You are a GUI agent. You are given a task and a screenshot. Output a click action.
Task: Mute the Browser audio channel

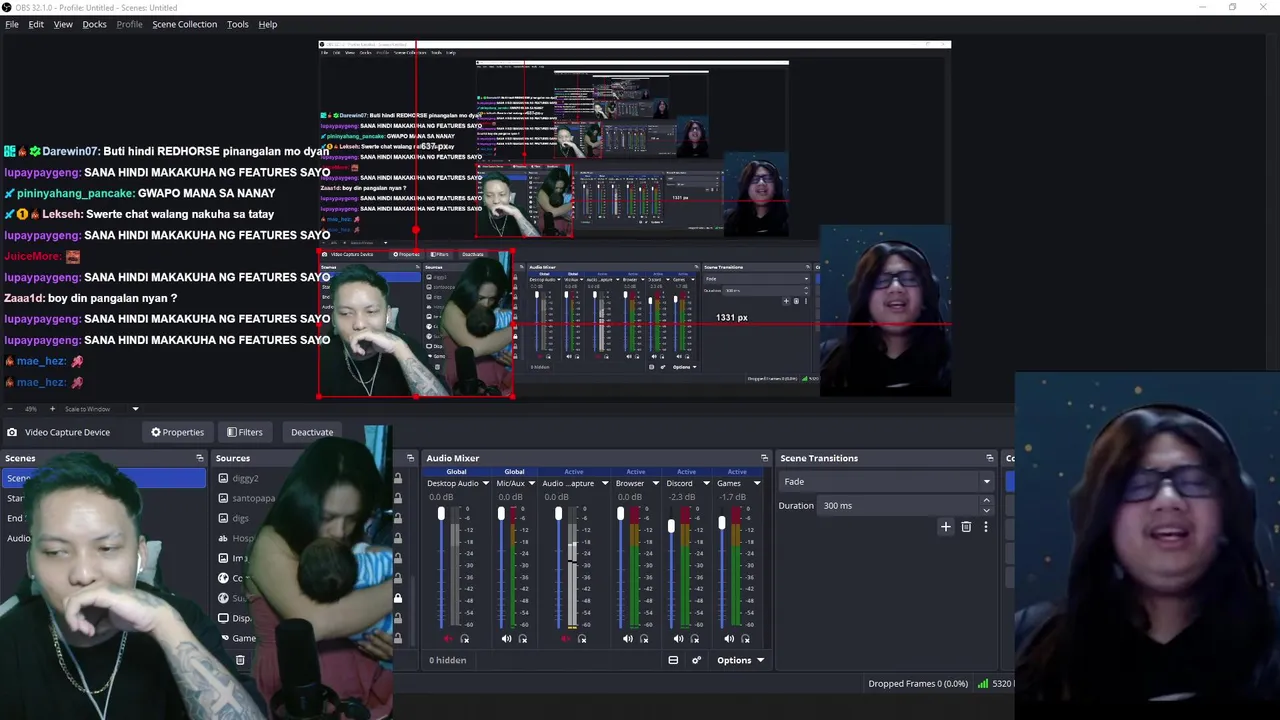pos(628,639)
